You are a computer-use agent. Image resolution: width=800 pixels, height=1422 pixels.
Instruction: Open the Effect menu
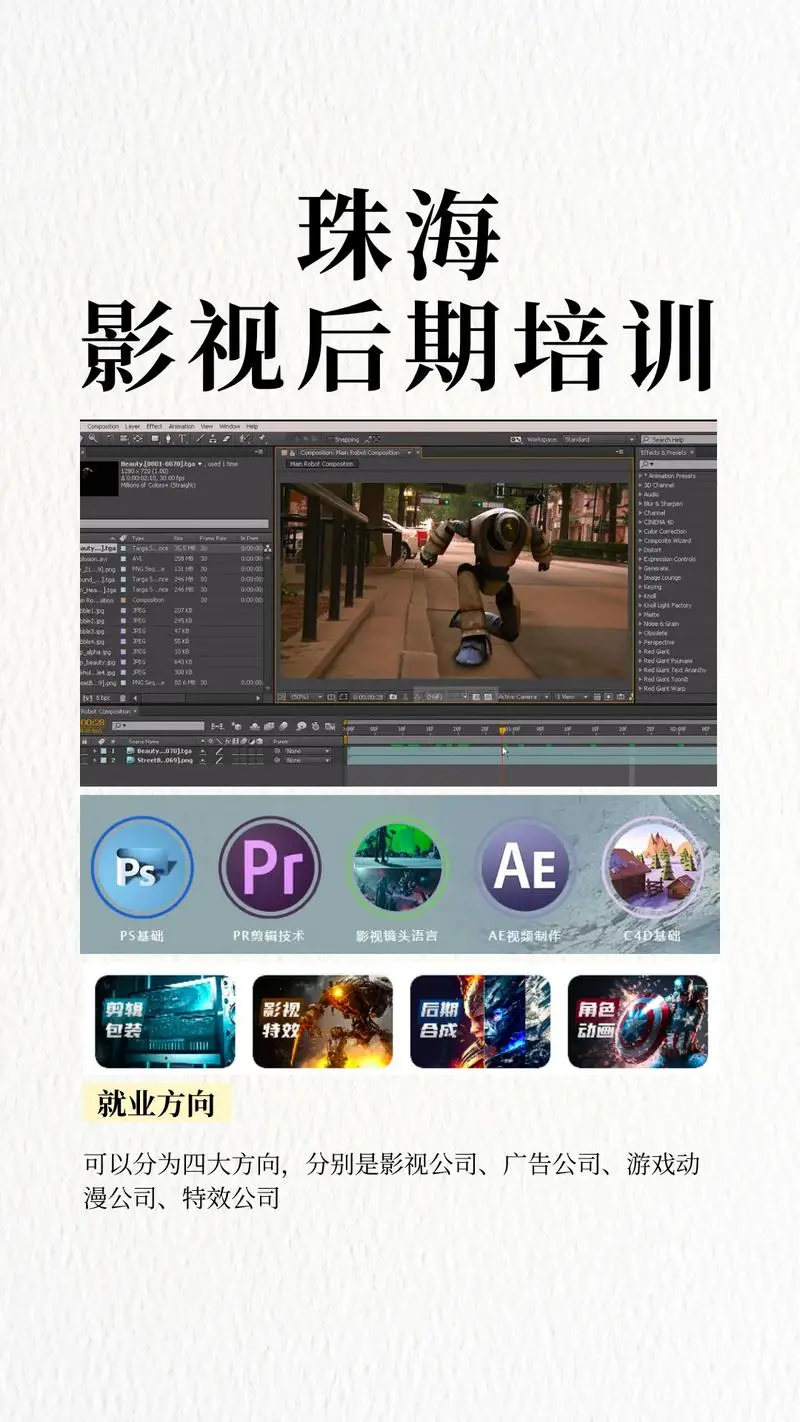click(x=154, y=426)
